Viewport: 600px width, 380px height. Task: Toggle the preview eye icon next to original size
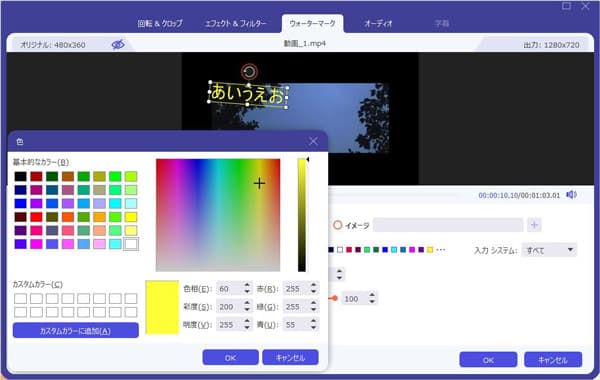(x=118, y=44)
